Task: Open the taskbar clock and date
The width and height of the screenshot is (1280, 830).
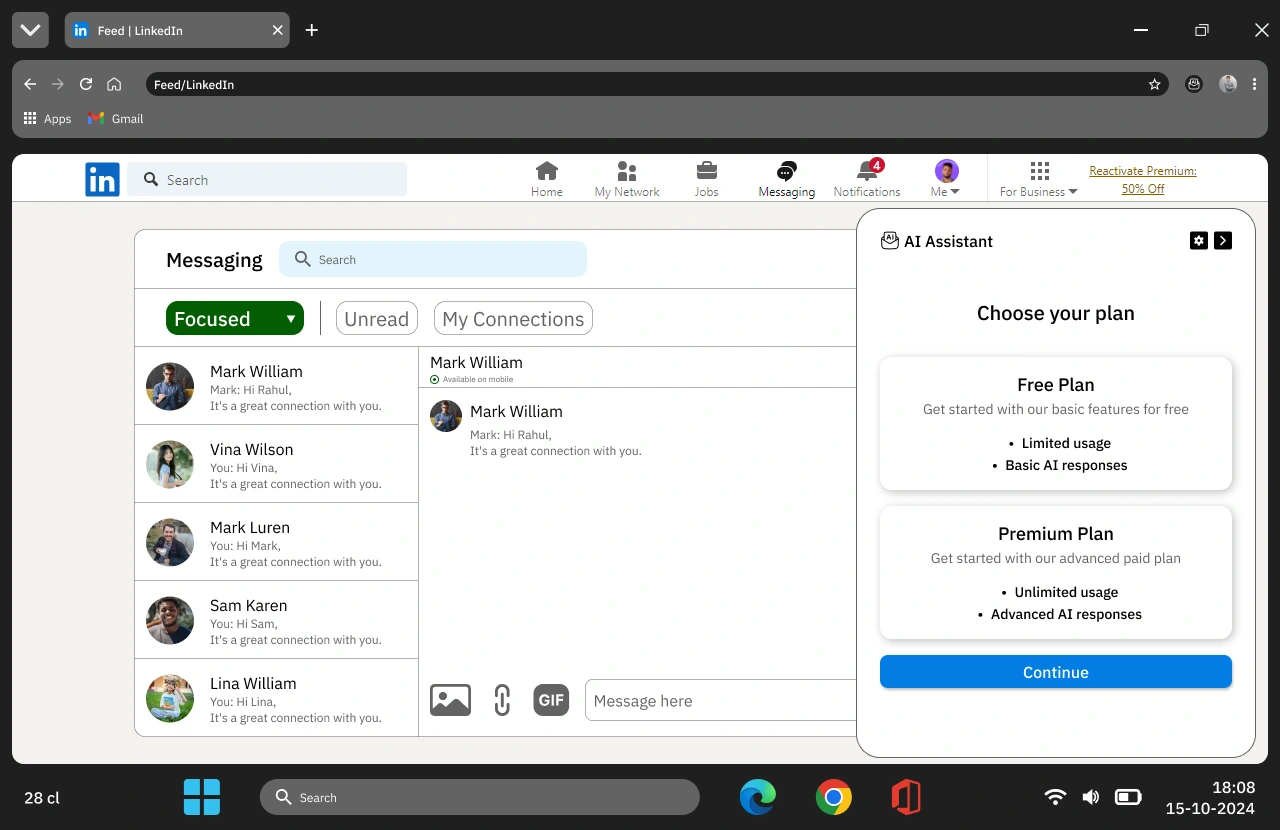Action: coord(1210,797)
